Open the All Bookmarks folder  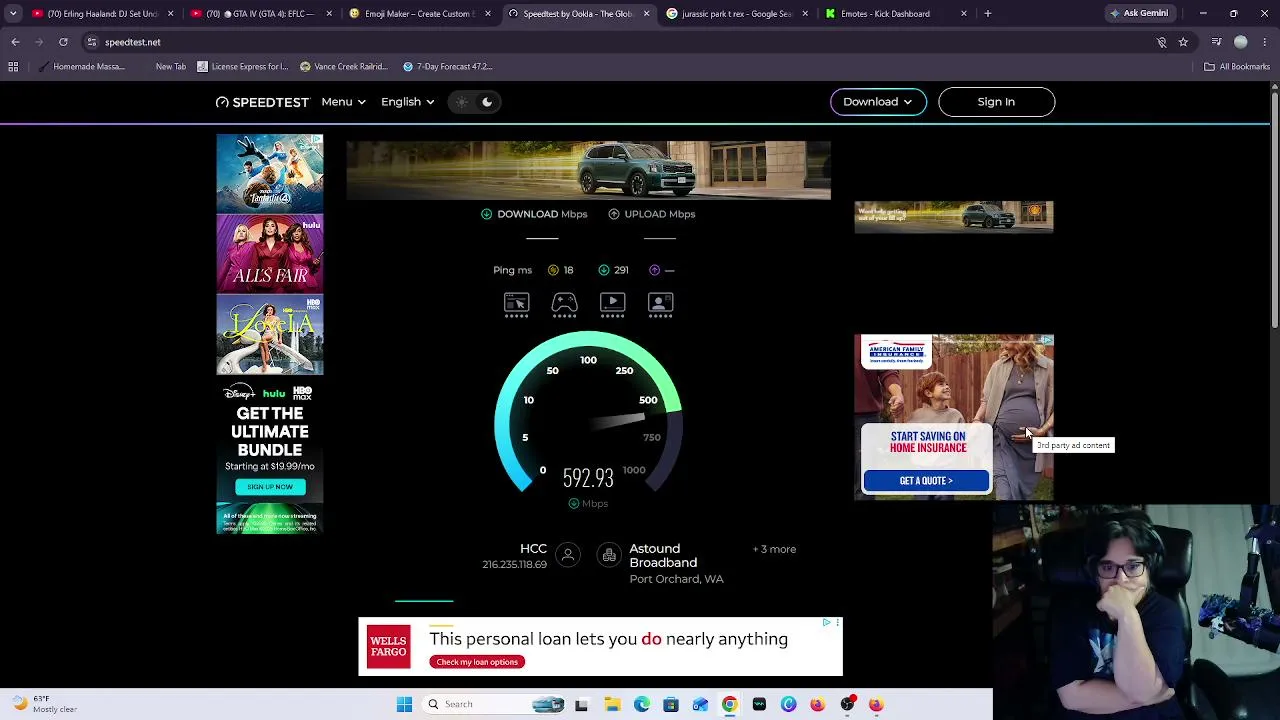coord(1237,67)
